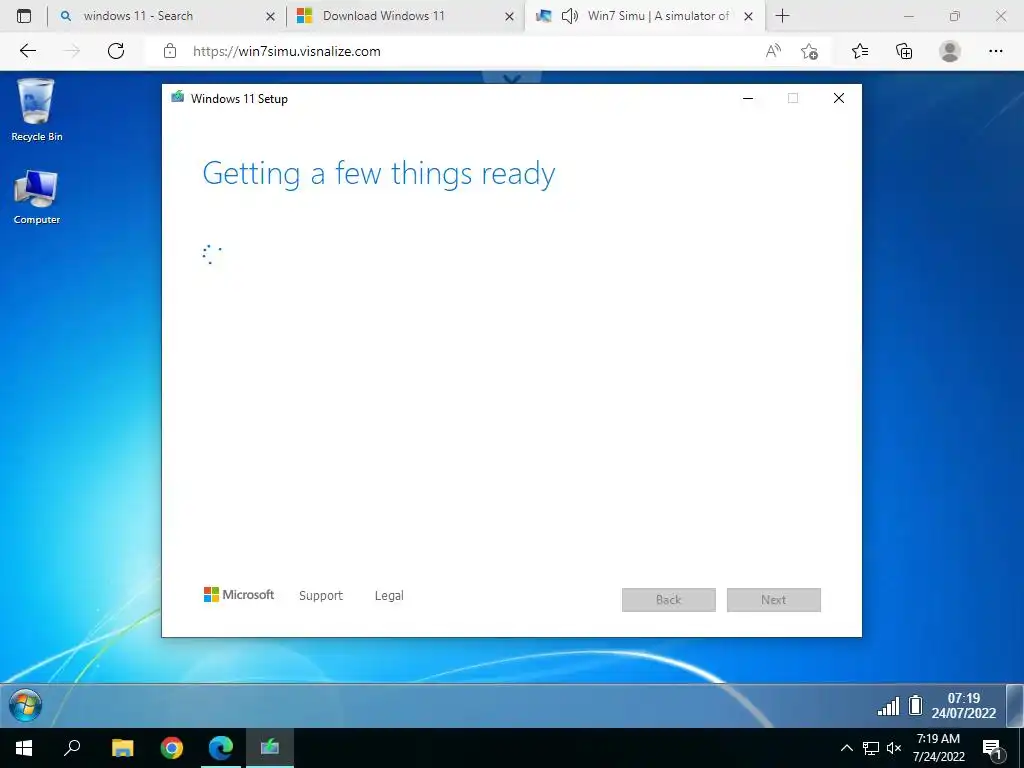Open Edge Settings and more menu
The image size is (1024, 768).
point(995,51)
